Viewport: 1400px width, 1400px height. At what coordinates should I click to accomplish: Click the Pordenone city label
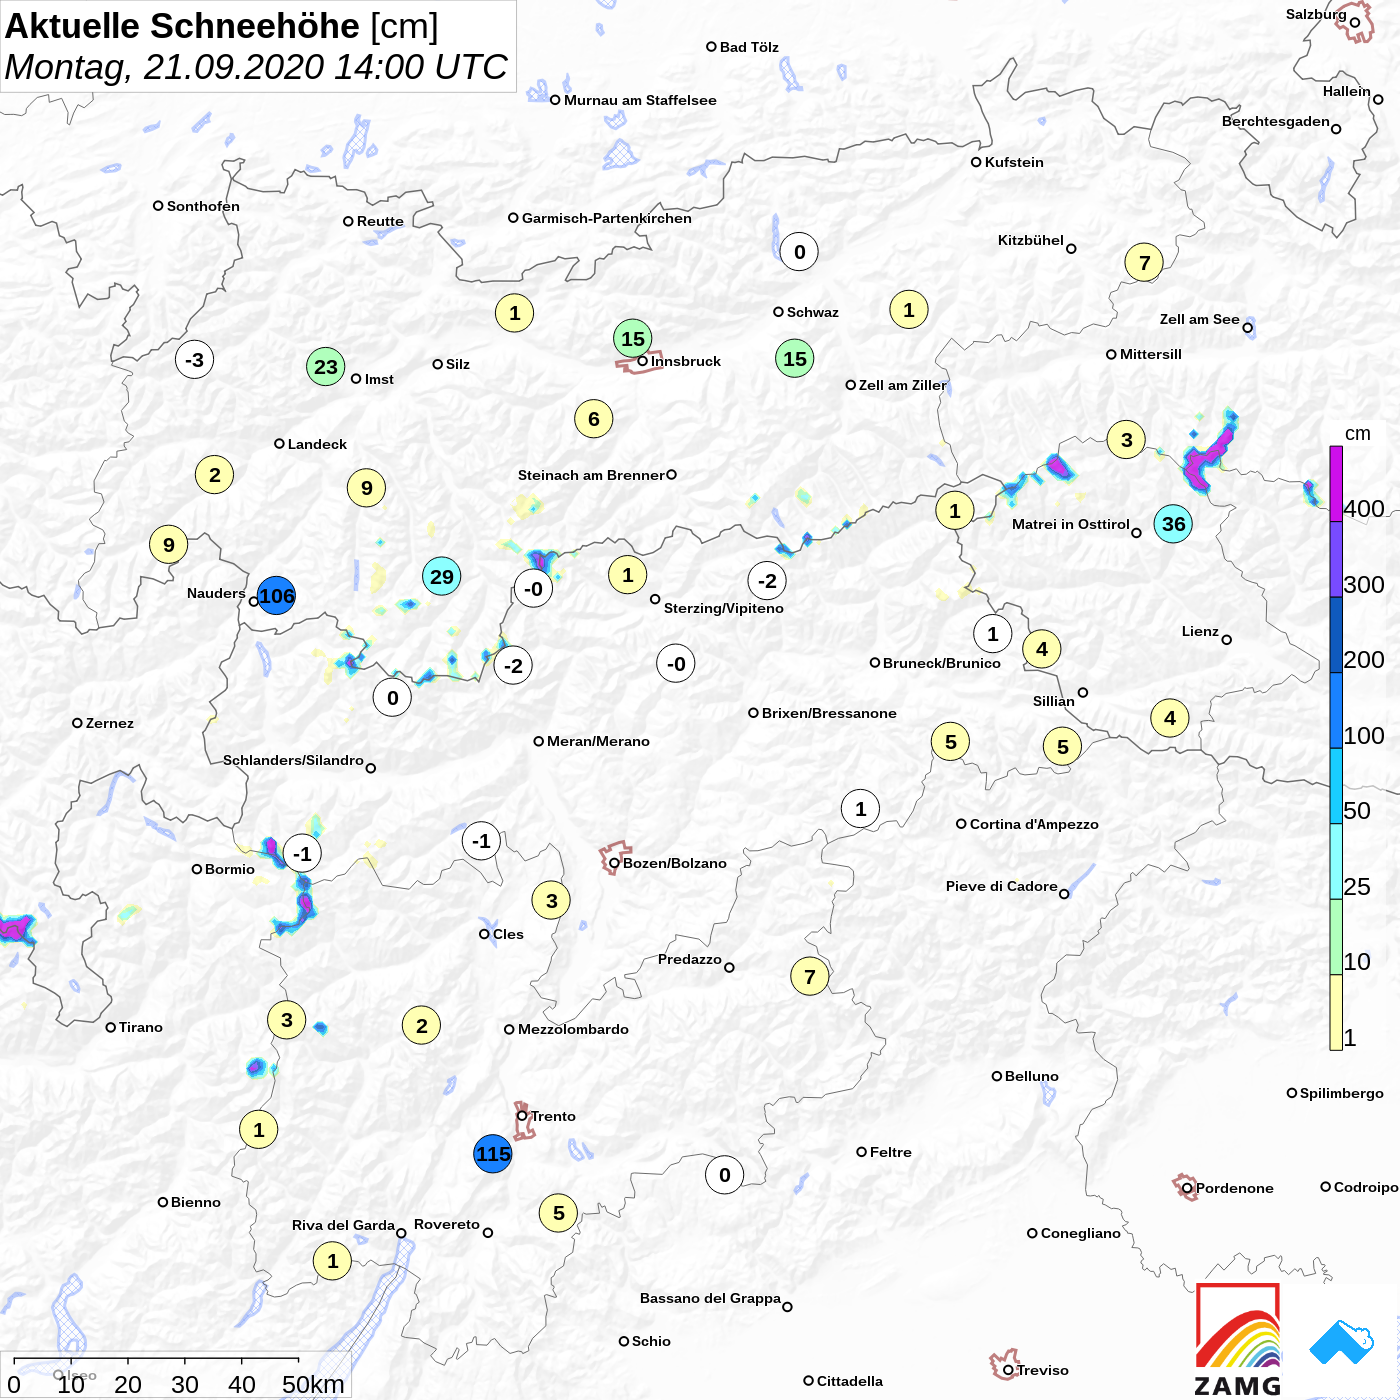pyautogui.click(x=1235, y=1188)
